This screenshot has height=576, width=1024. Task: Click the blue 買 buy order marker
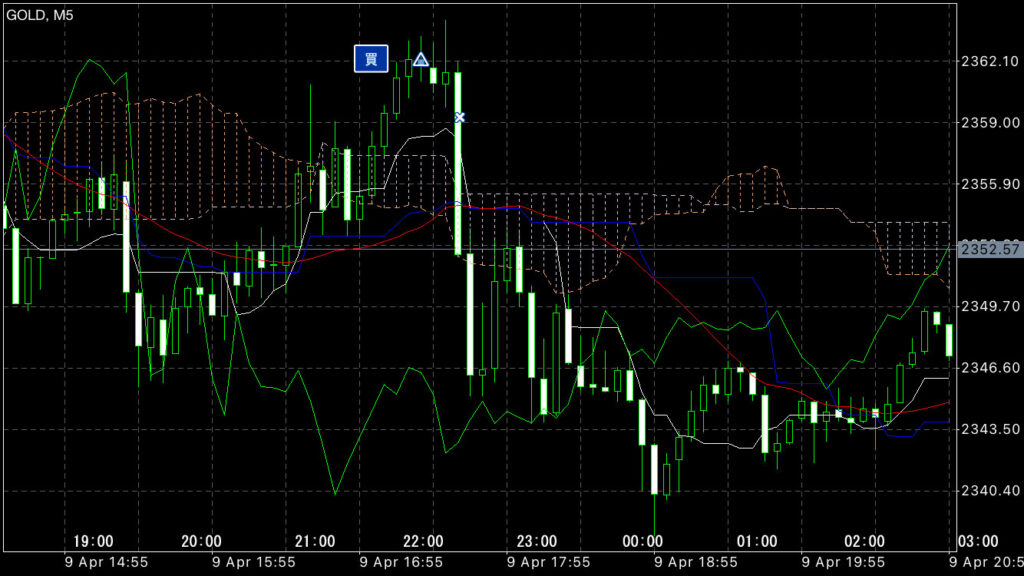pyautogui.click(x=370, y=59)
